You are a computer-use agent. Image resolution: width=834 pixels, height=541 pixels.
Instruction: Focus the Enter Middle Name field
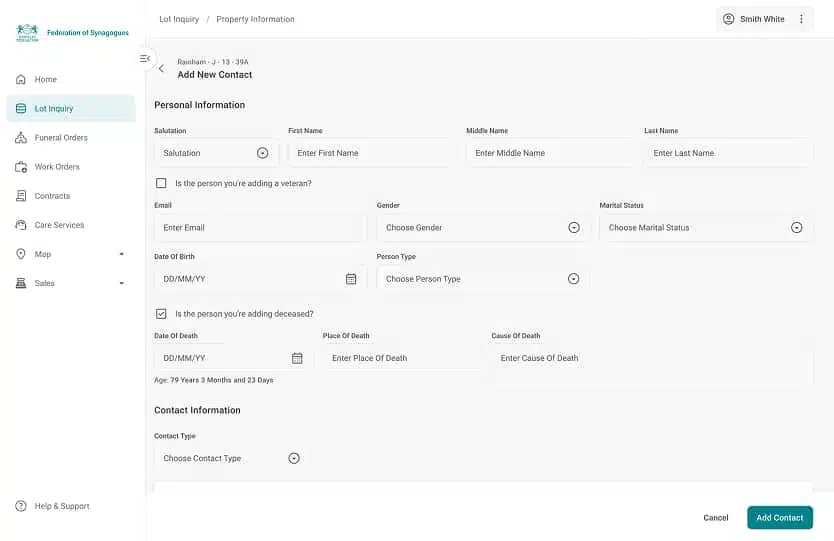click(x=549, y=153)
